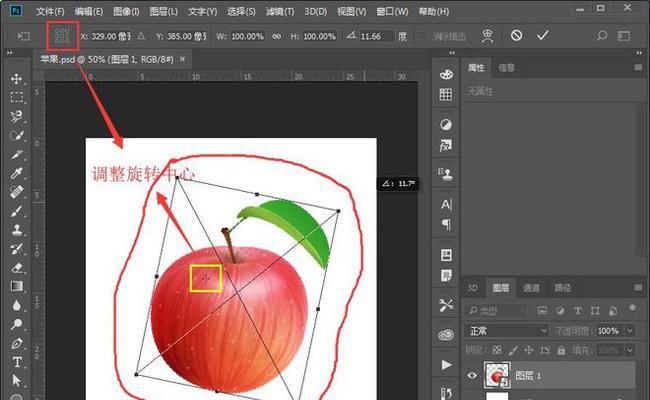The image size is (650, 400).
Task: Toggle relative positioning triangle between X and Y
Action: 141,36
